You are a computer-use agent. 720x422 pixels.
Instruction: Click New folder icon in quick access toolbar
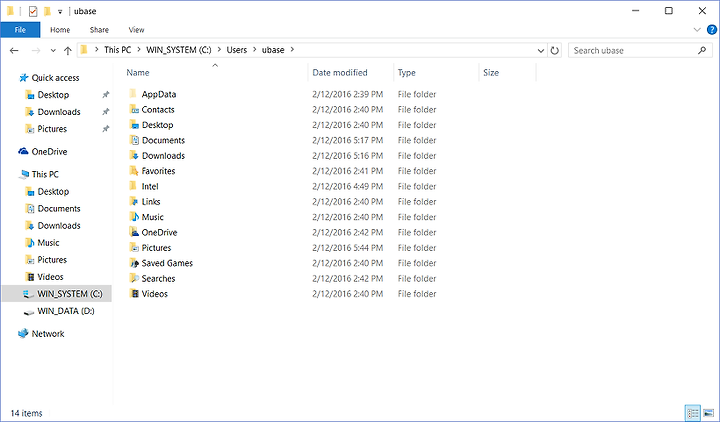coord(47,11)
